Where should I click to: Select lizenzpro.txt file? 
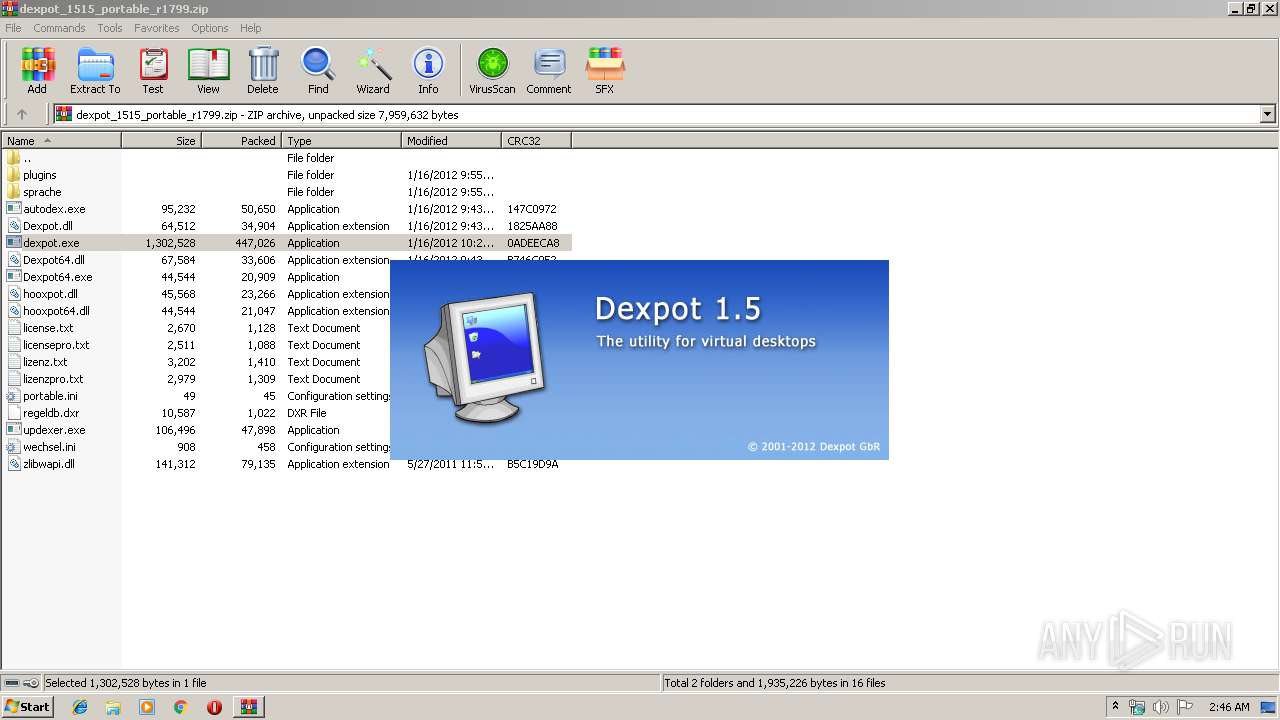(53, 379)
